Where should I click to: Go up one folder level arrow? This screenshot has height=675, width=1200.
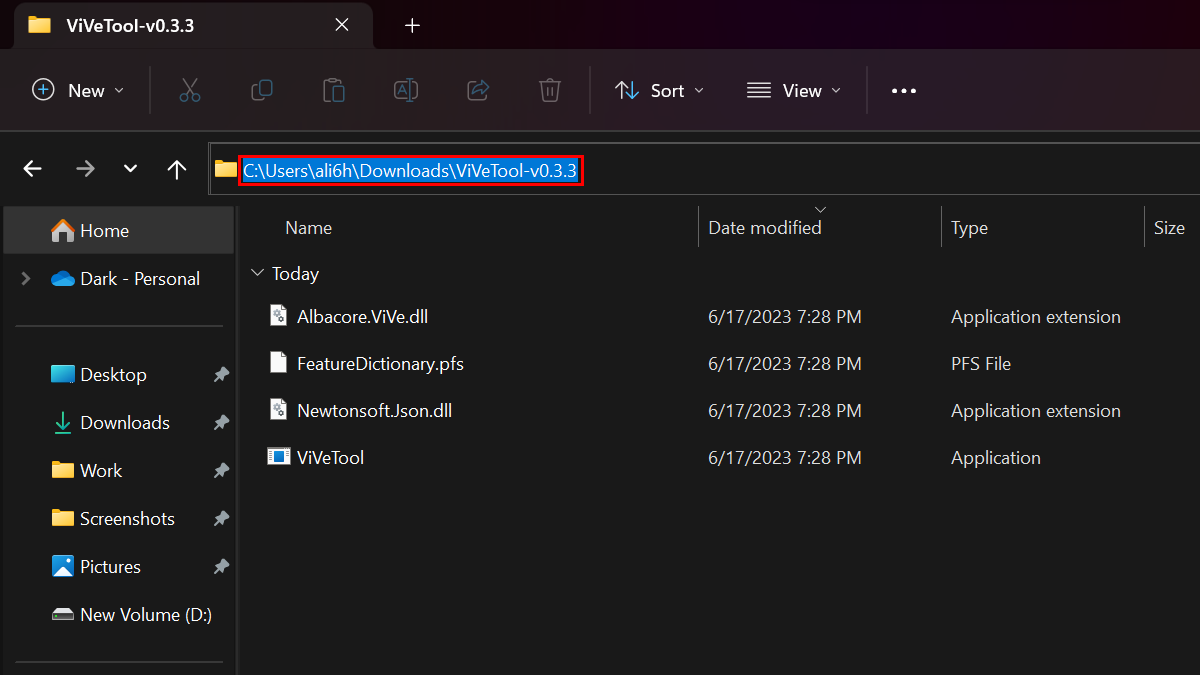177,169
